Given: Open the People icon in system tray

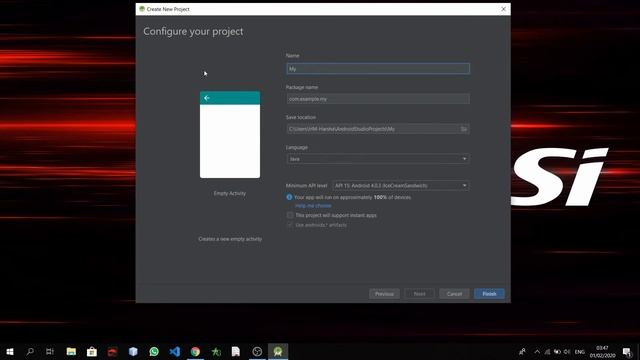Looking at the screenshot, I should (522, 351).
